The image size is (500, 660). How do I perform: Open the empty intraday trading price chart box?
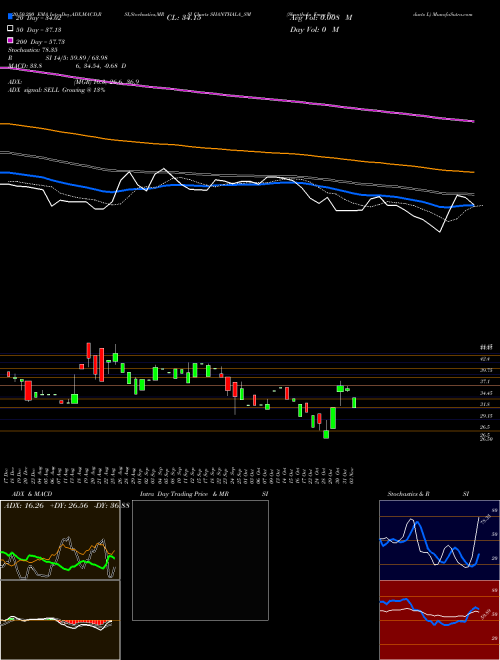point(200,560)
